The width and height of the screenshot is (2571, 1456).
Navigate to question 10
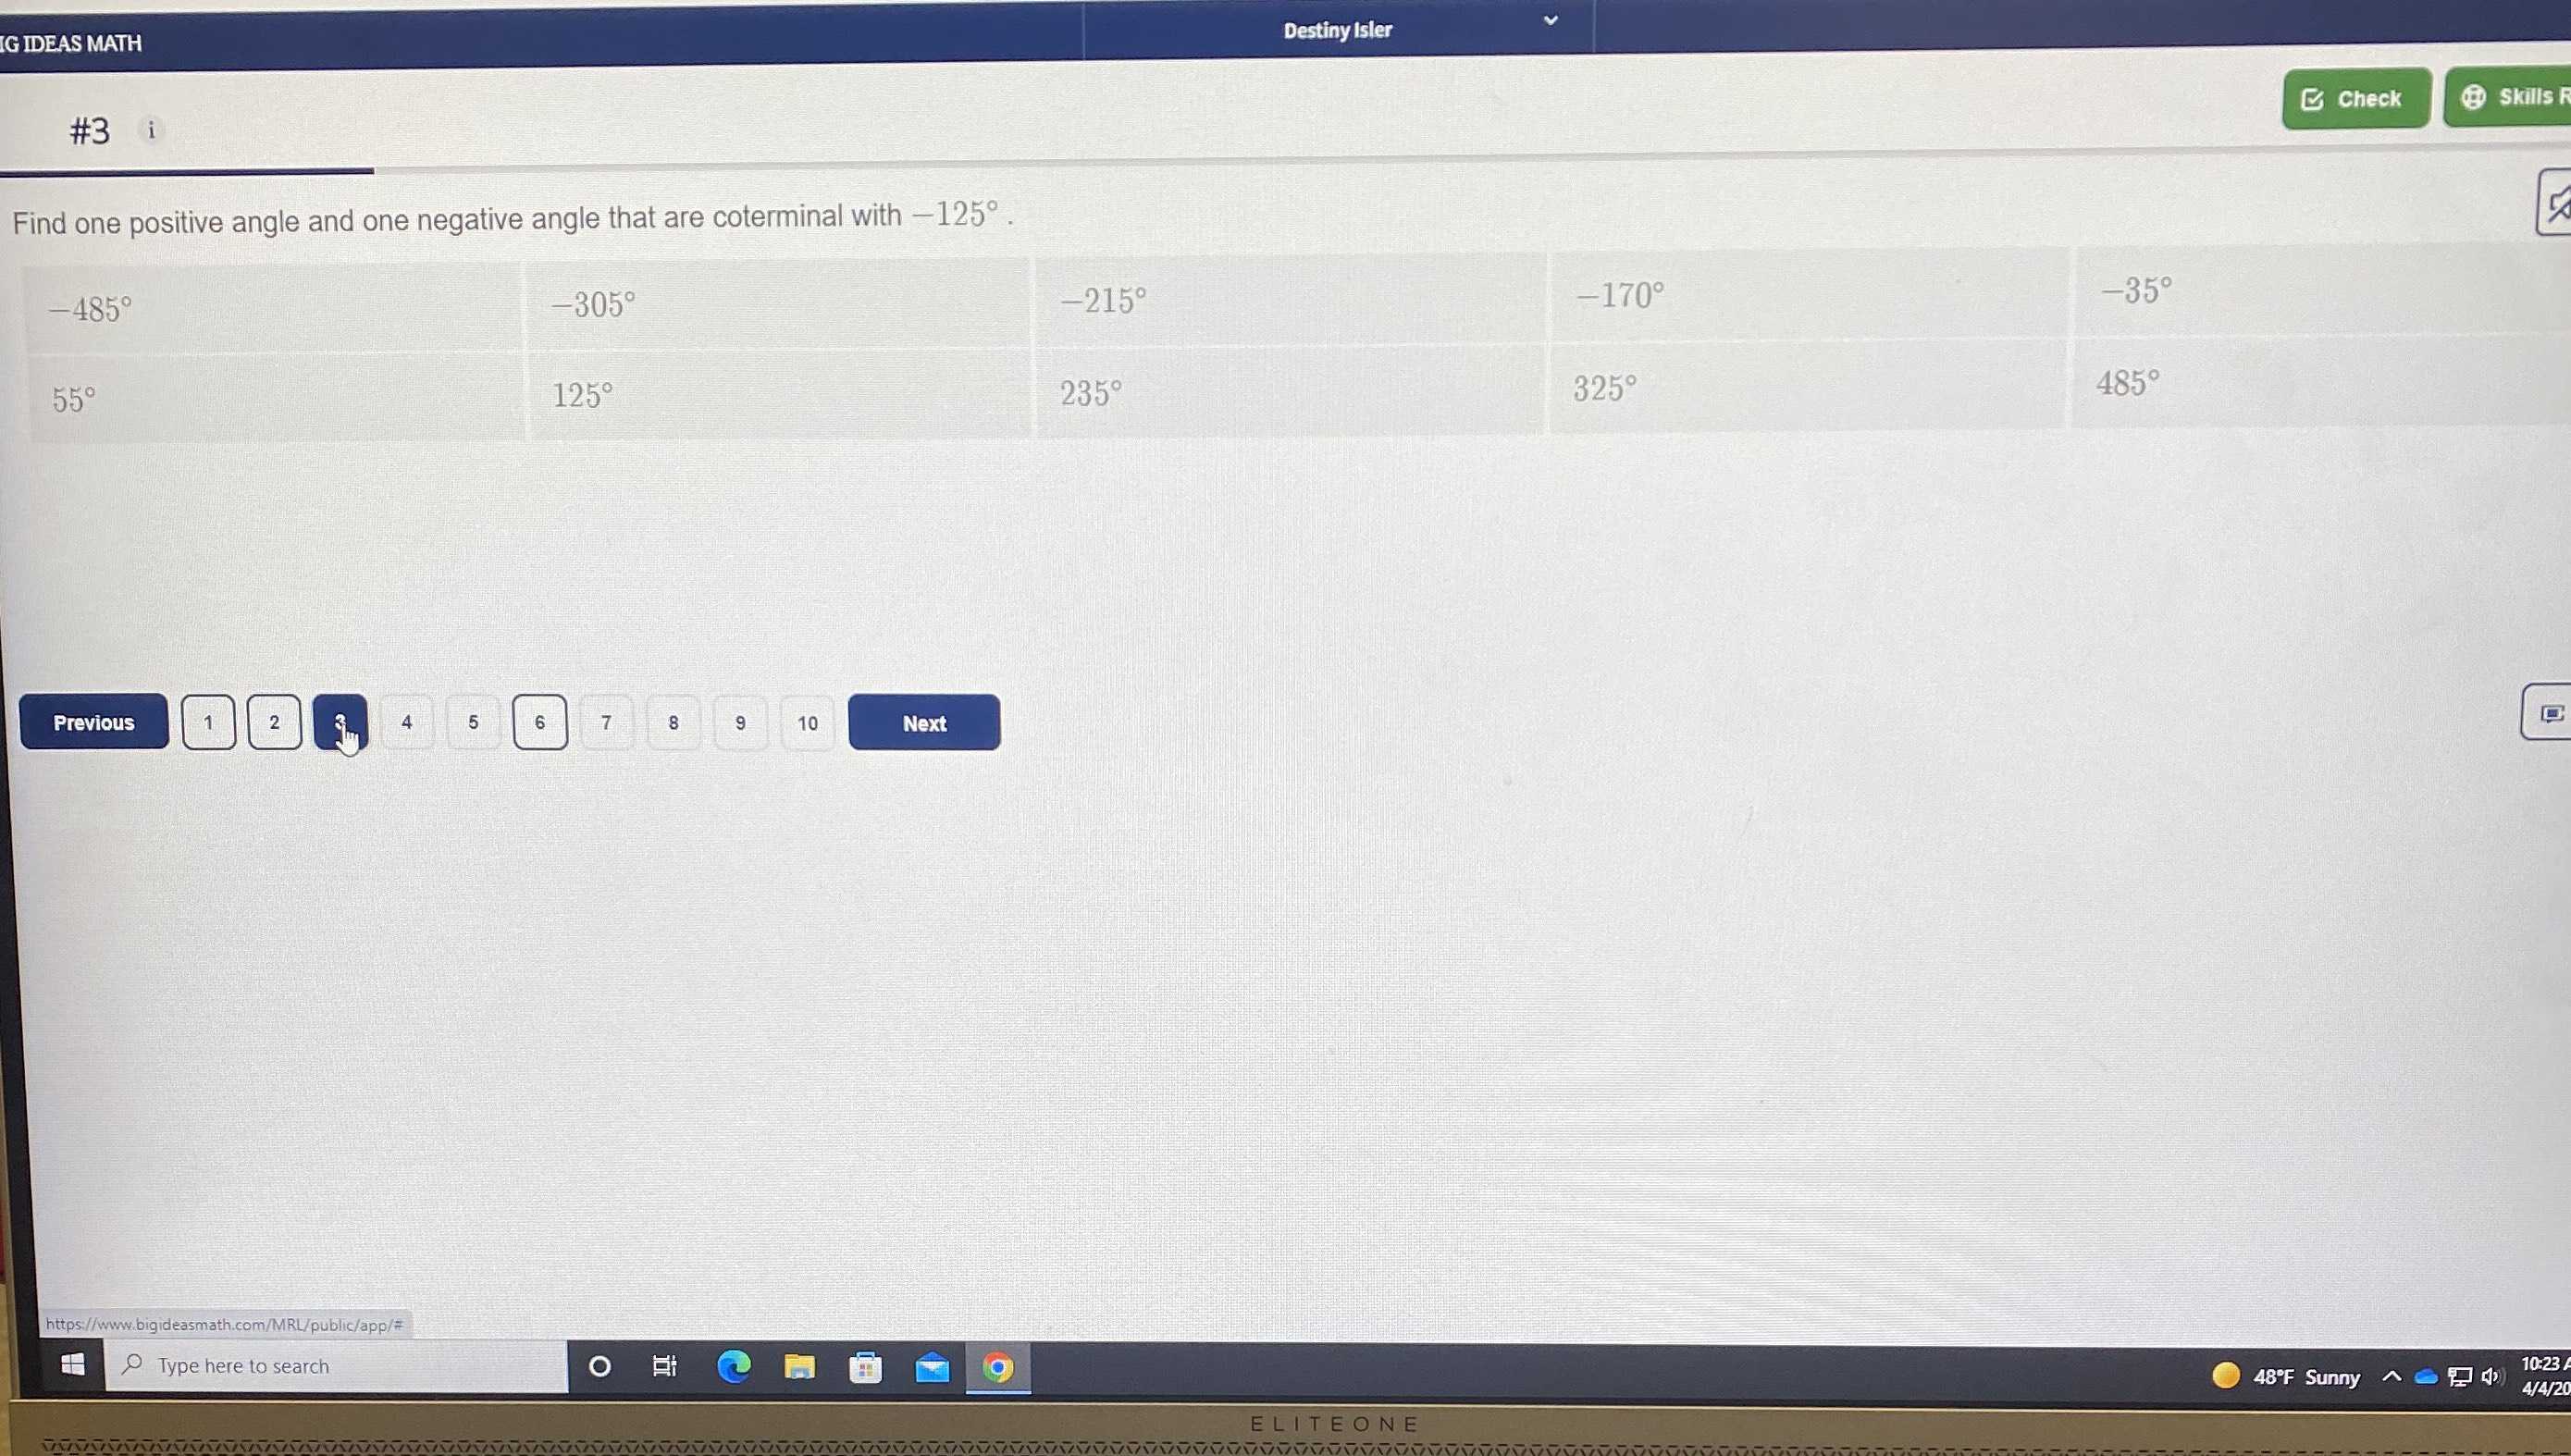coord(807,722)
